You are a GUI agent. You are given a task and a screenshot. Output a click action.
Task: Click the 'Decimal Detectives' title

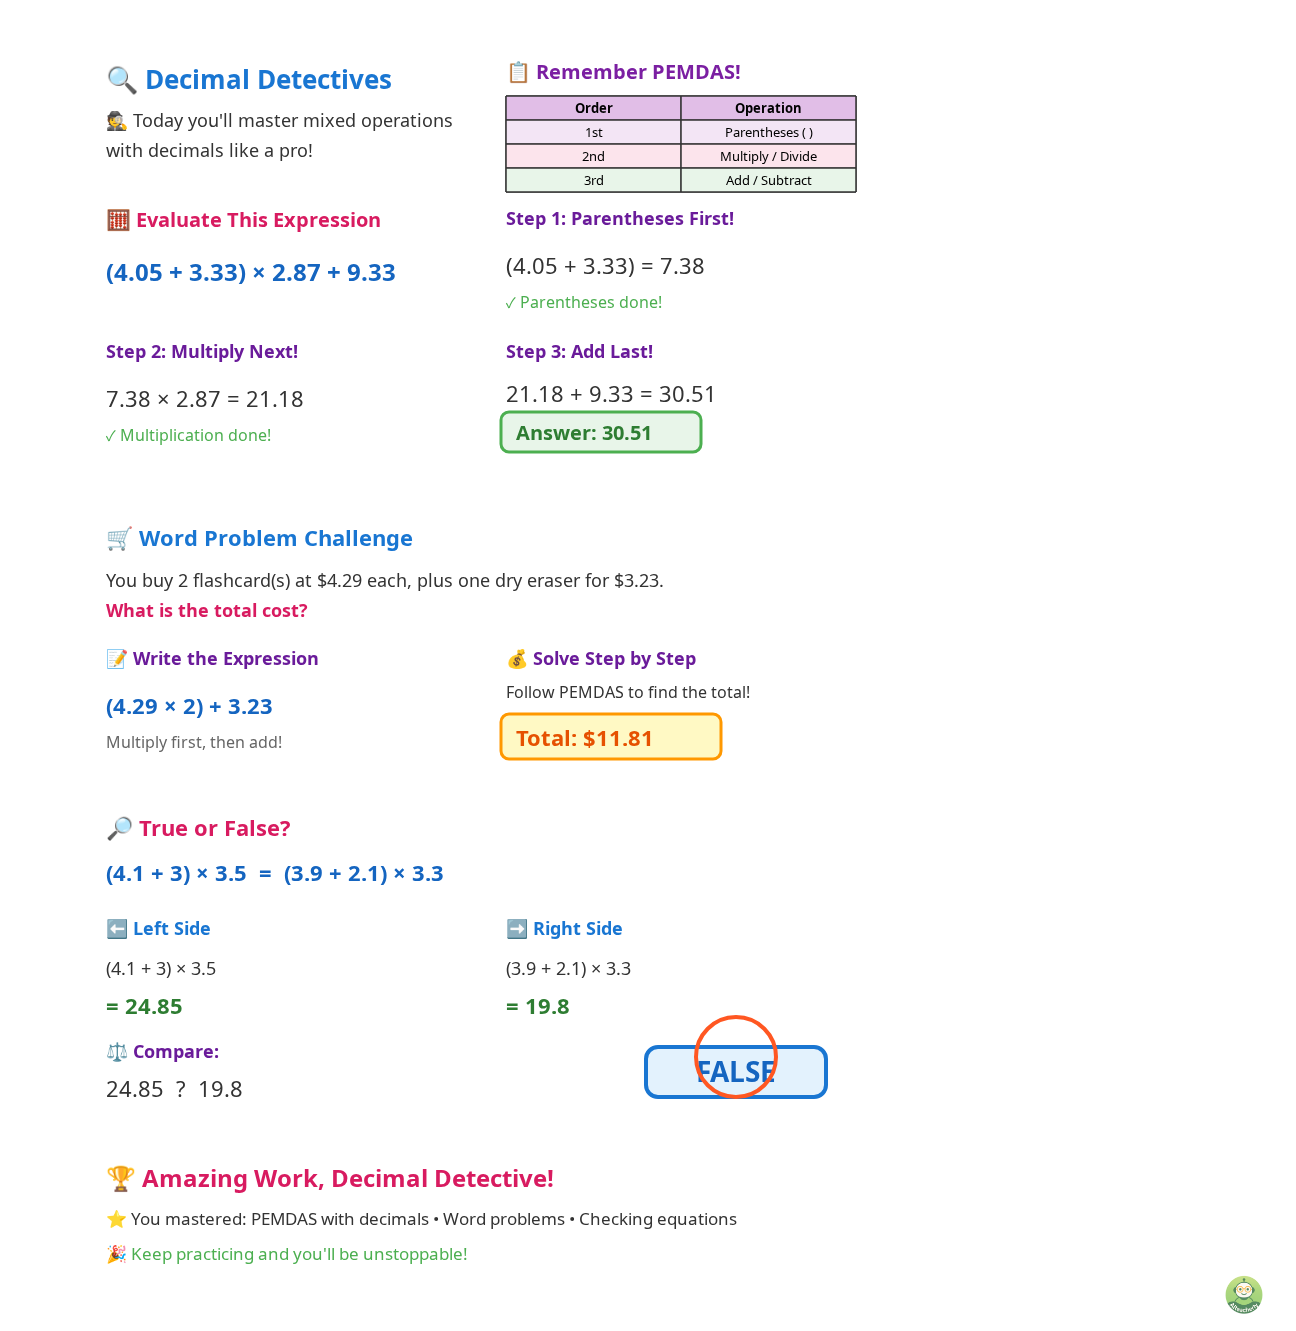(x=268, y=80)
